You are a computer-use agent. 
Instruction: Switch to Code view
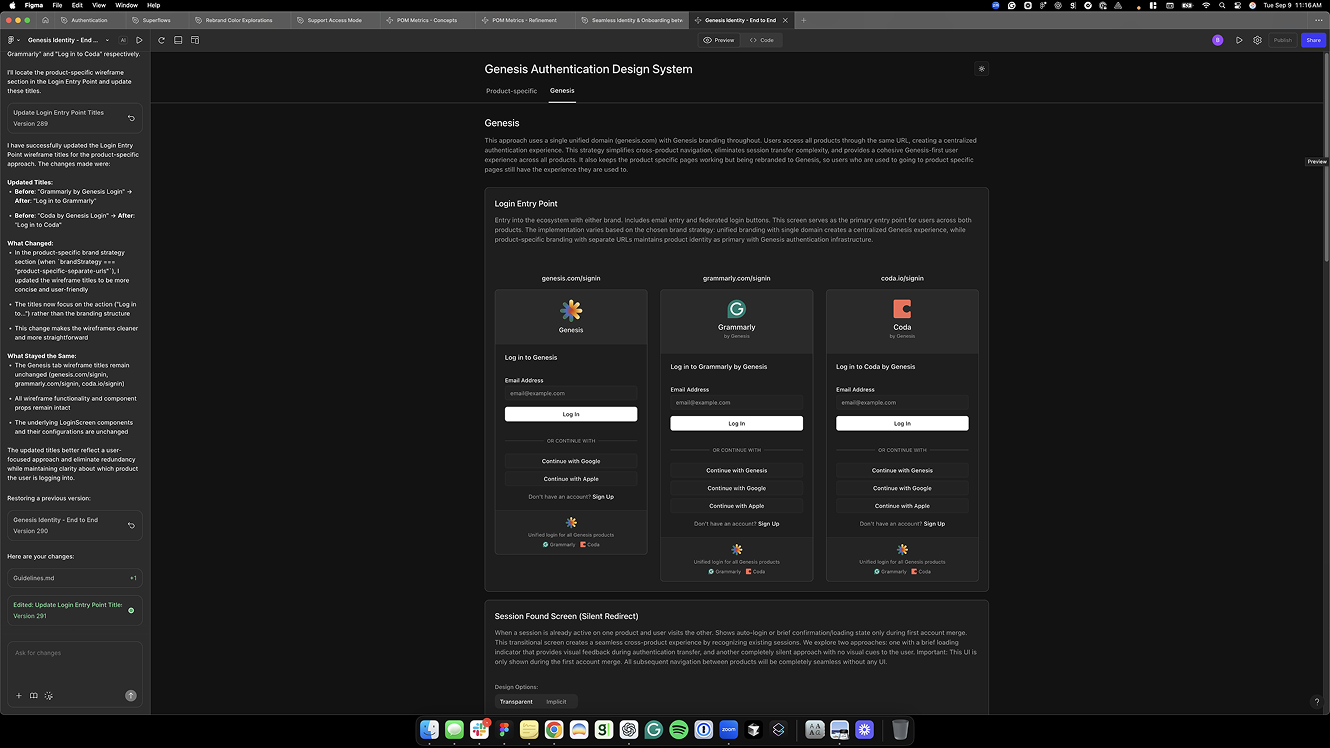pyautogui.click(x=762, y=40)
